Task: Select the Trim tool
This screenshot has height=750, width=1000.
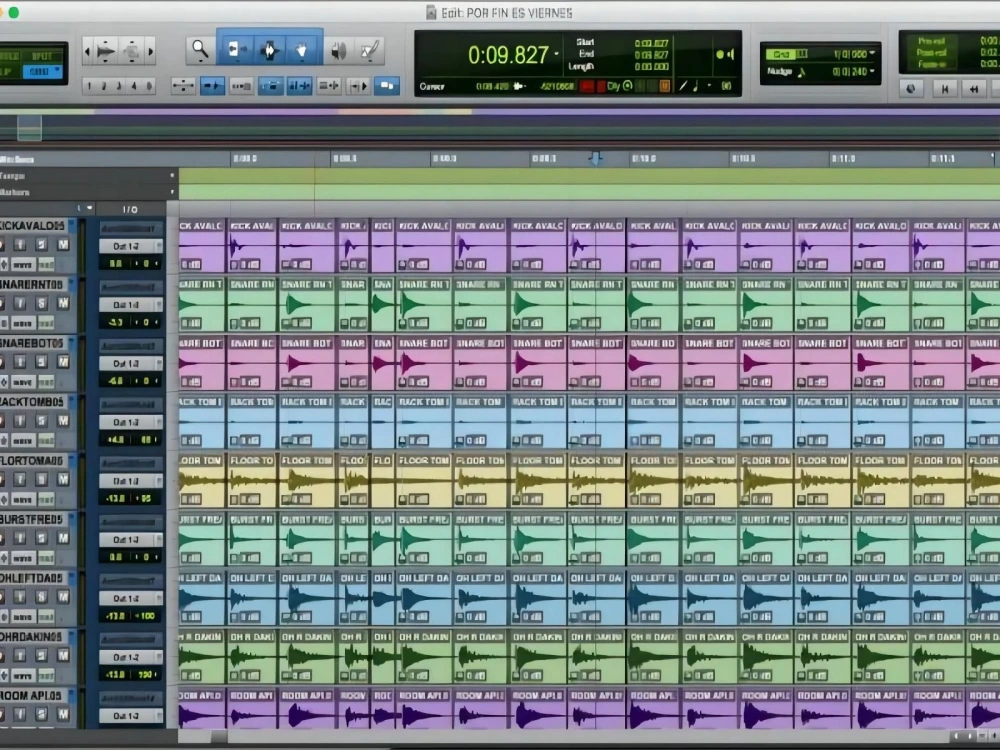Action: pos(235,49)
